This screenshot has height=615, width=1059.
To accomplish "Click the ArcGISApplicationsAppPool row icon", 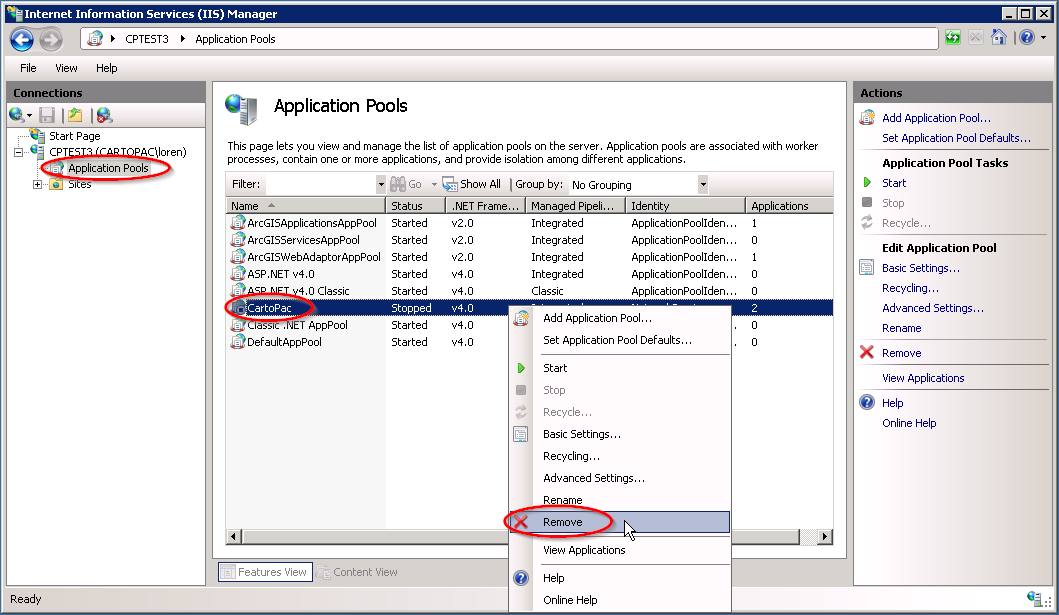I will point(238,223).
